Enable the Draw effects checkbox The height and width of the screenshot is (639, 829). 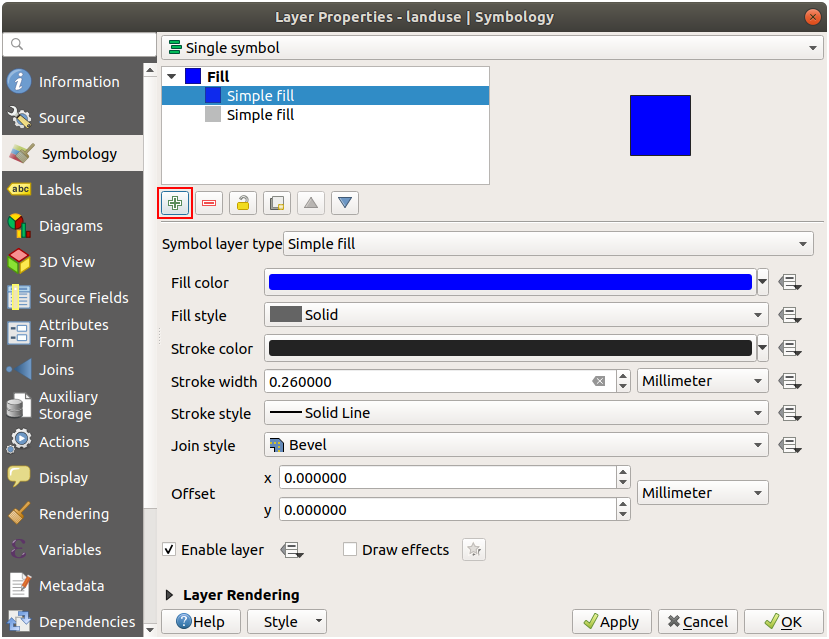[x=350, y=550]
